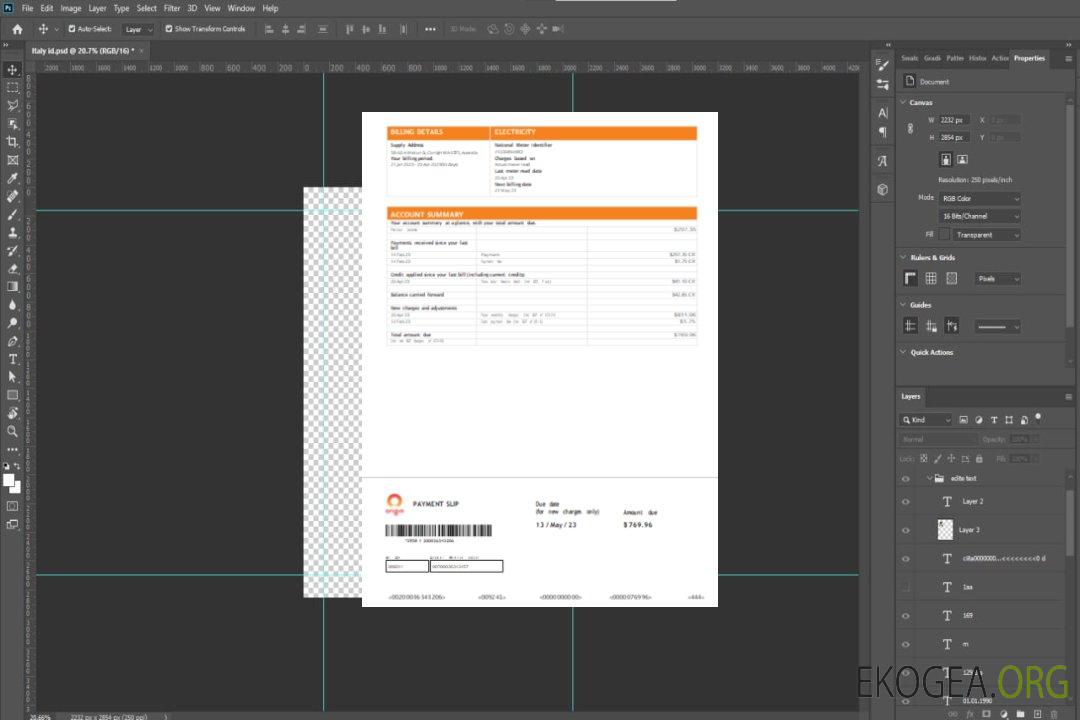
Task: Hide Layer 2 using its eye icon
Action: tap(906, 501)
